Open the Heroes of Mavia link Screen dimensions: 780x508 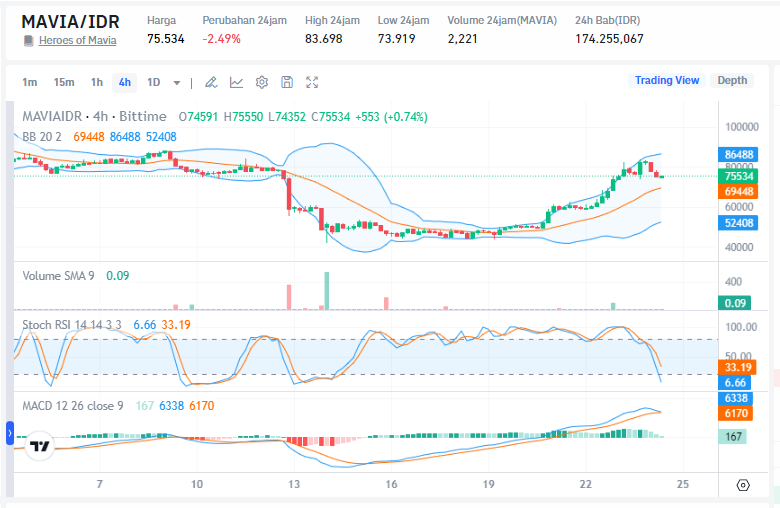pos(77,40)
